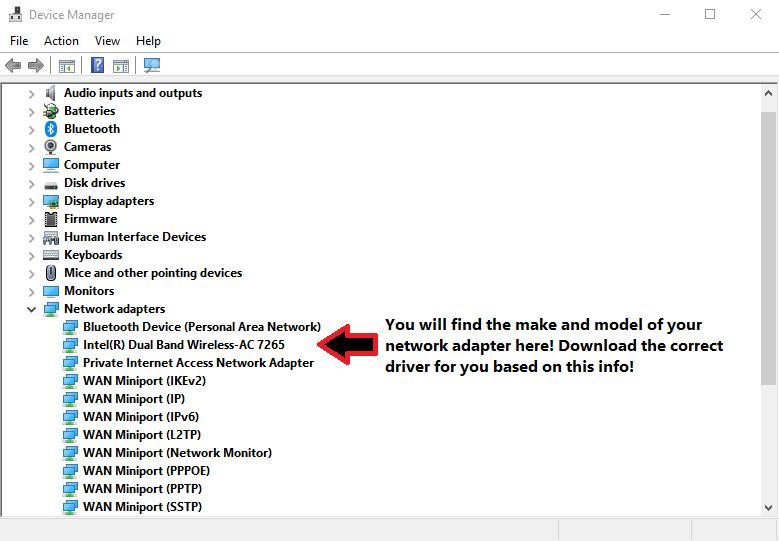
Task: Click the Keyboards category icon
Action: (51, 255)
